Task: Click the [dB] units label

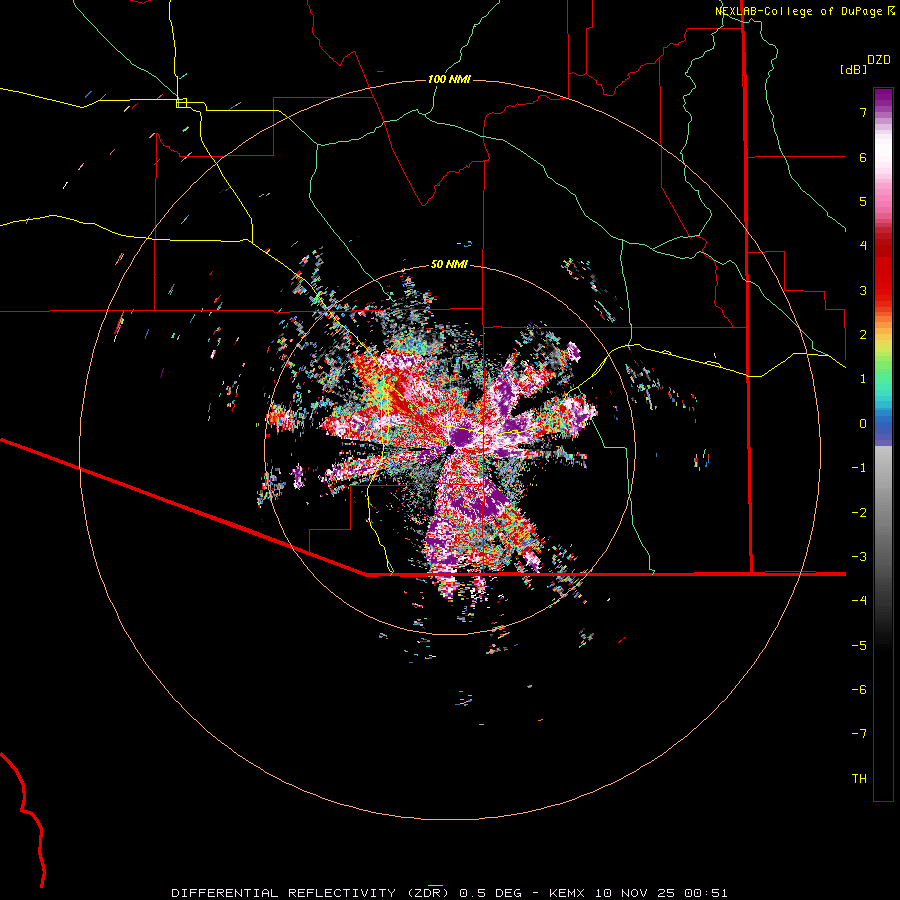Action: point(854,69)
